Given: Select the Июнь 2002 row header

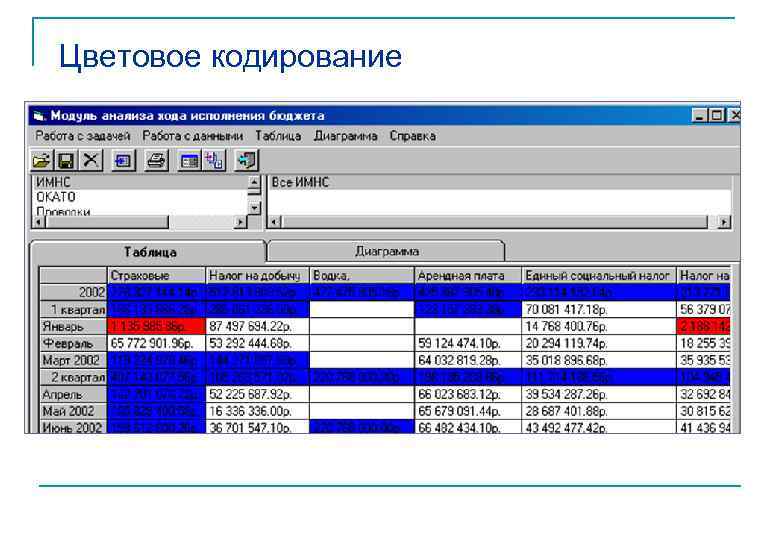Looking at the screenshot, I should [73, 427].
